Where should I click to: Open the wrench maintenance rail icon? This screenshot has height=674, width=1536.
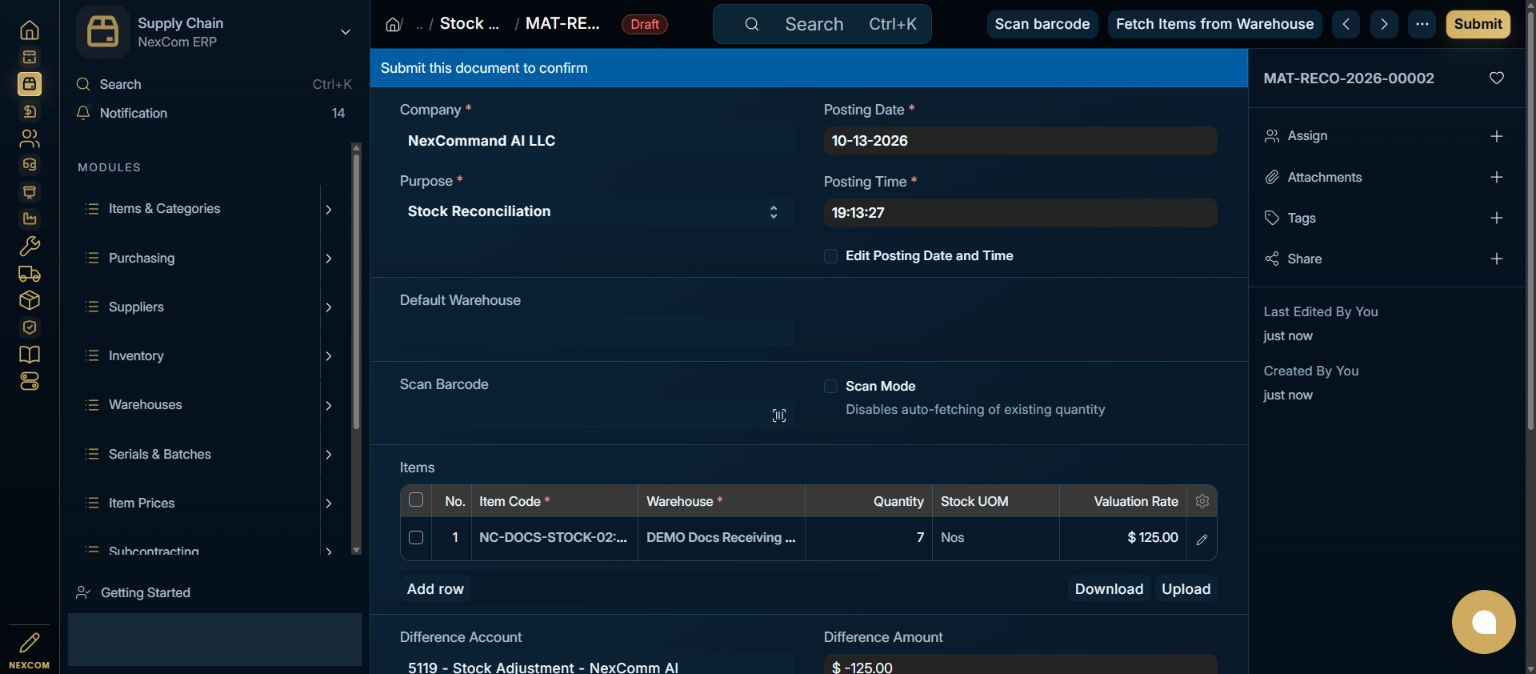[29, 246]
